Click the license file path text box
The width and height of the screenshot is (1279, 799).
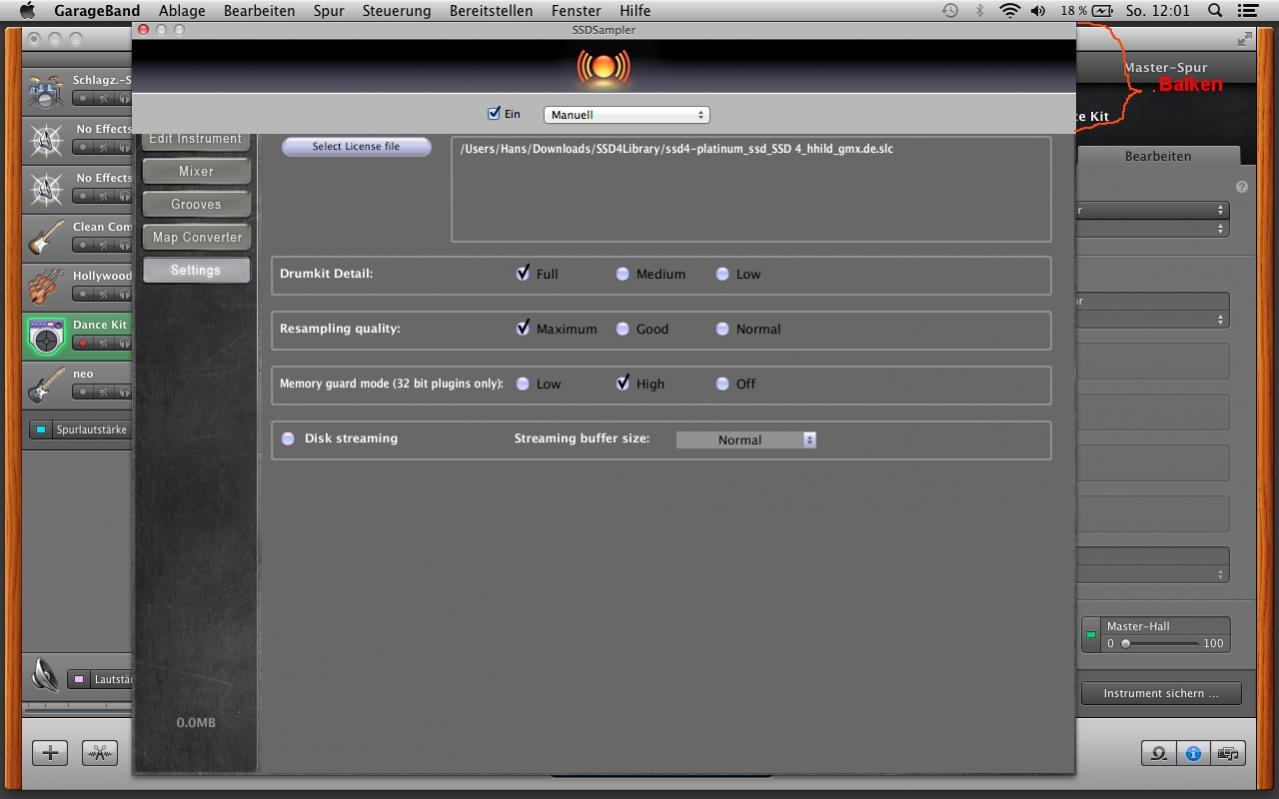click(x=751, y=190)
